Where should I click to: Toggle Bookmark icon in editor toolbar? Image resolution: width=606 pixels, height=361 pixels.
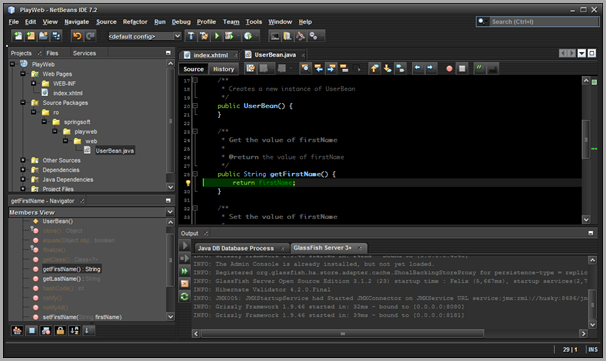[400, 68]
